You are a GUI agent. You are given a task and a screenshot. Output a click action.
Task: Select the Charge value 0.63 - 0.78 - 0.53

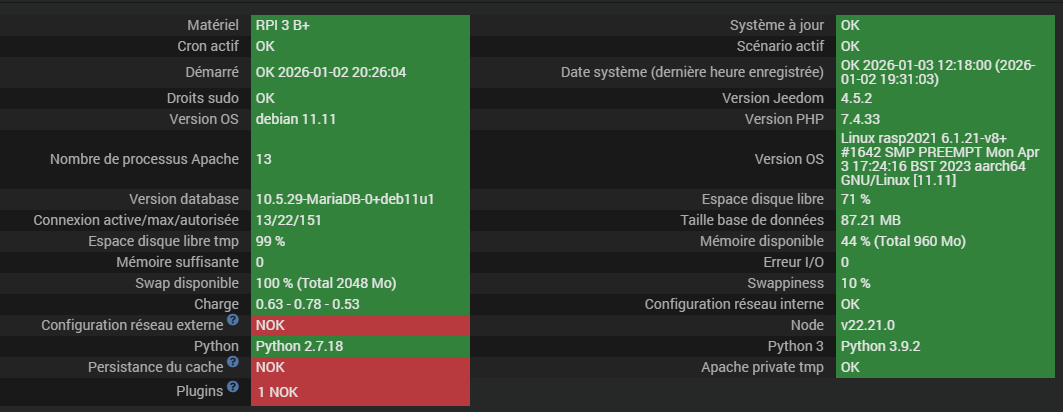[307, 304]
